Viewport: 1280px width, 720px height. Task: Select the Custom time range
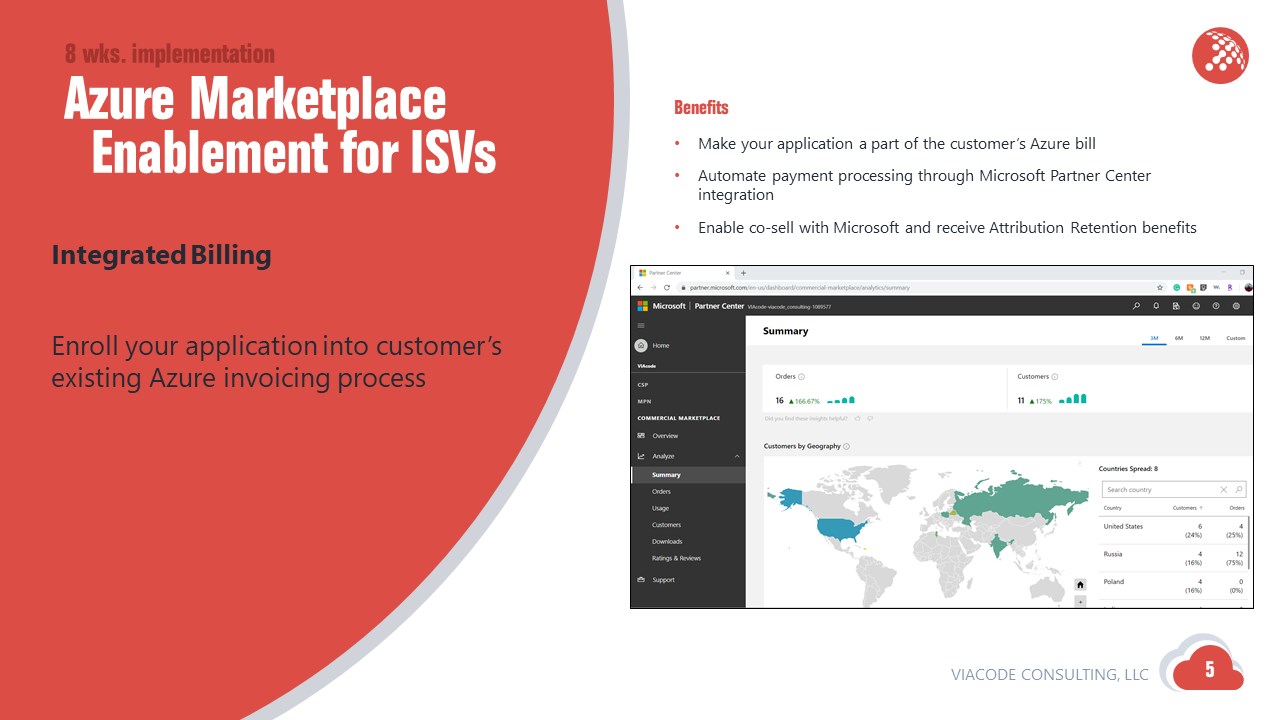pos(1236,338)
